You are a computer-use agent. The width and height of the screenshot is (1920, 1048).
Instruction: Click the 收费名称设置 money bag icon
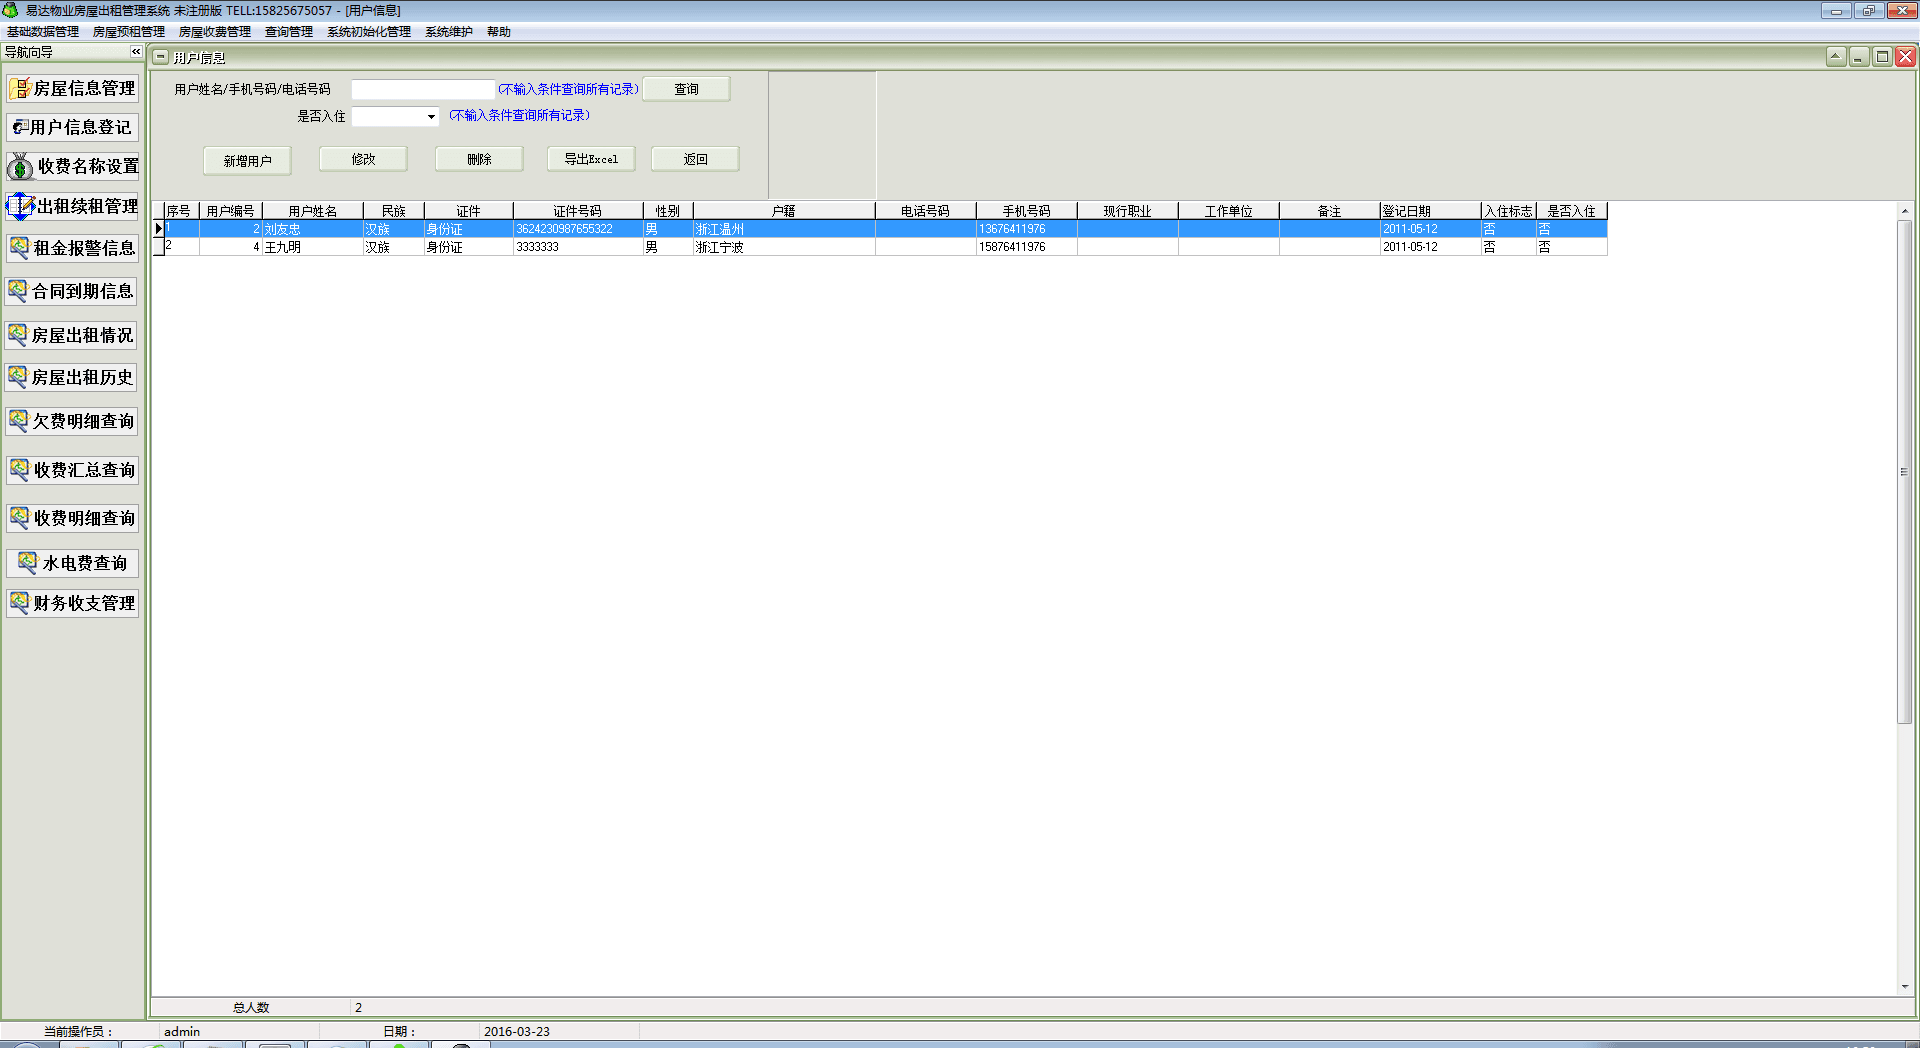20,167
